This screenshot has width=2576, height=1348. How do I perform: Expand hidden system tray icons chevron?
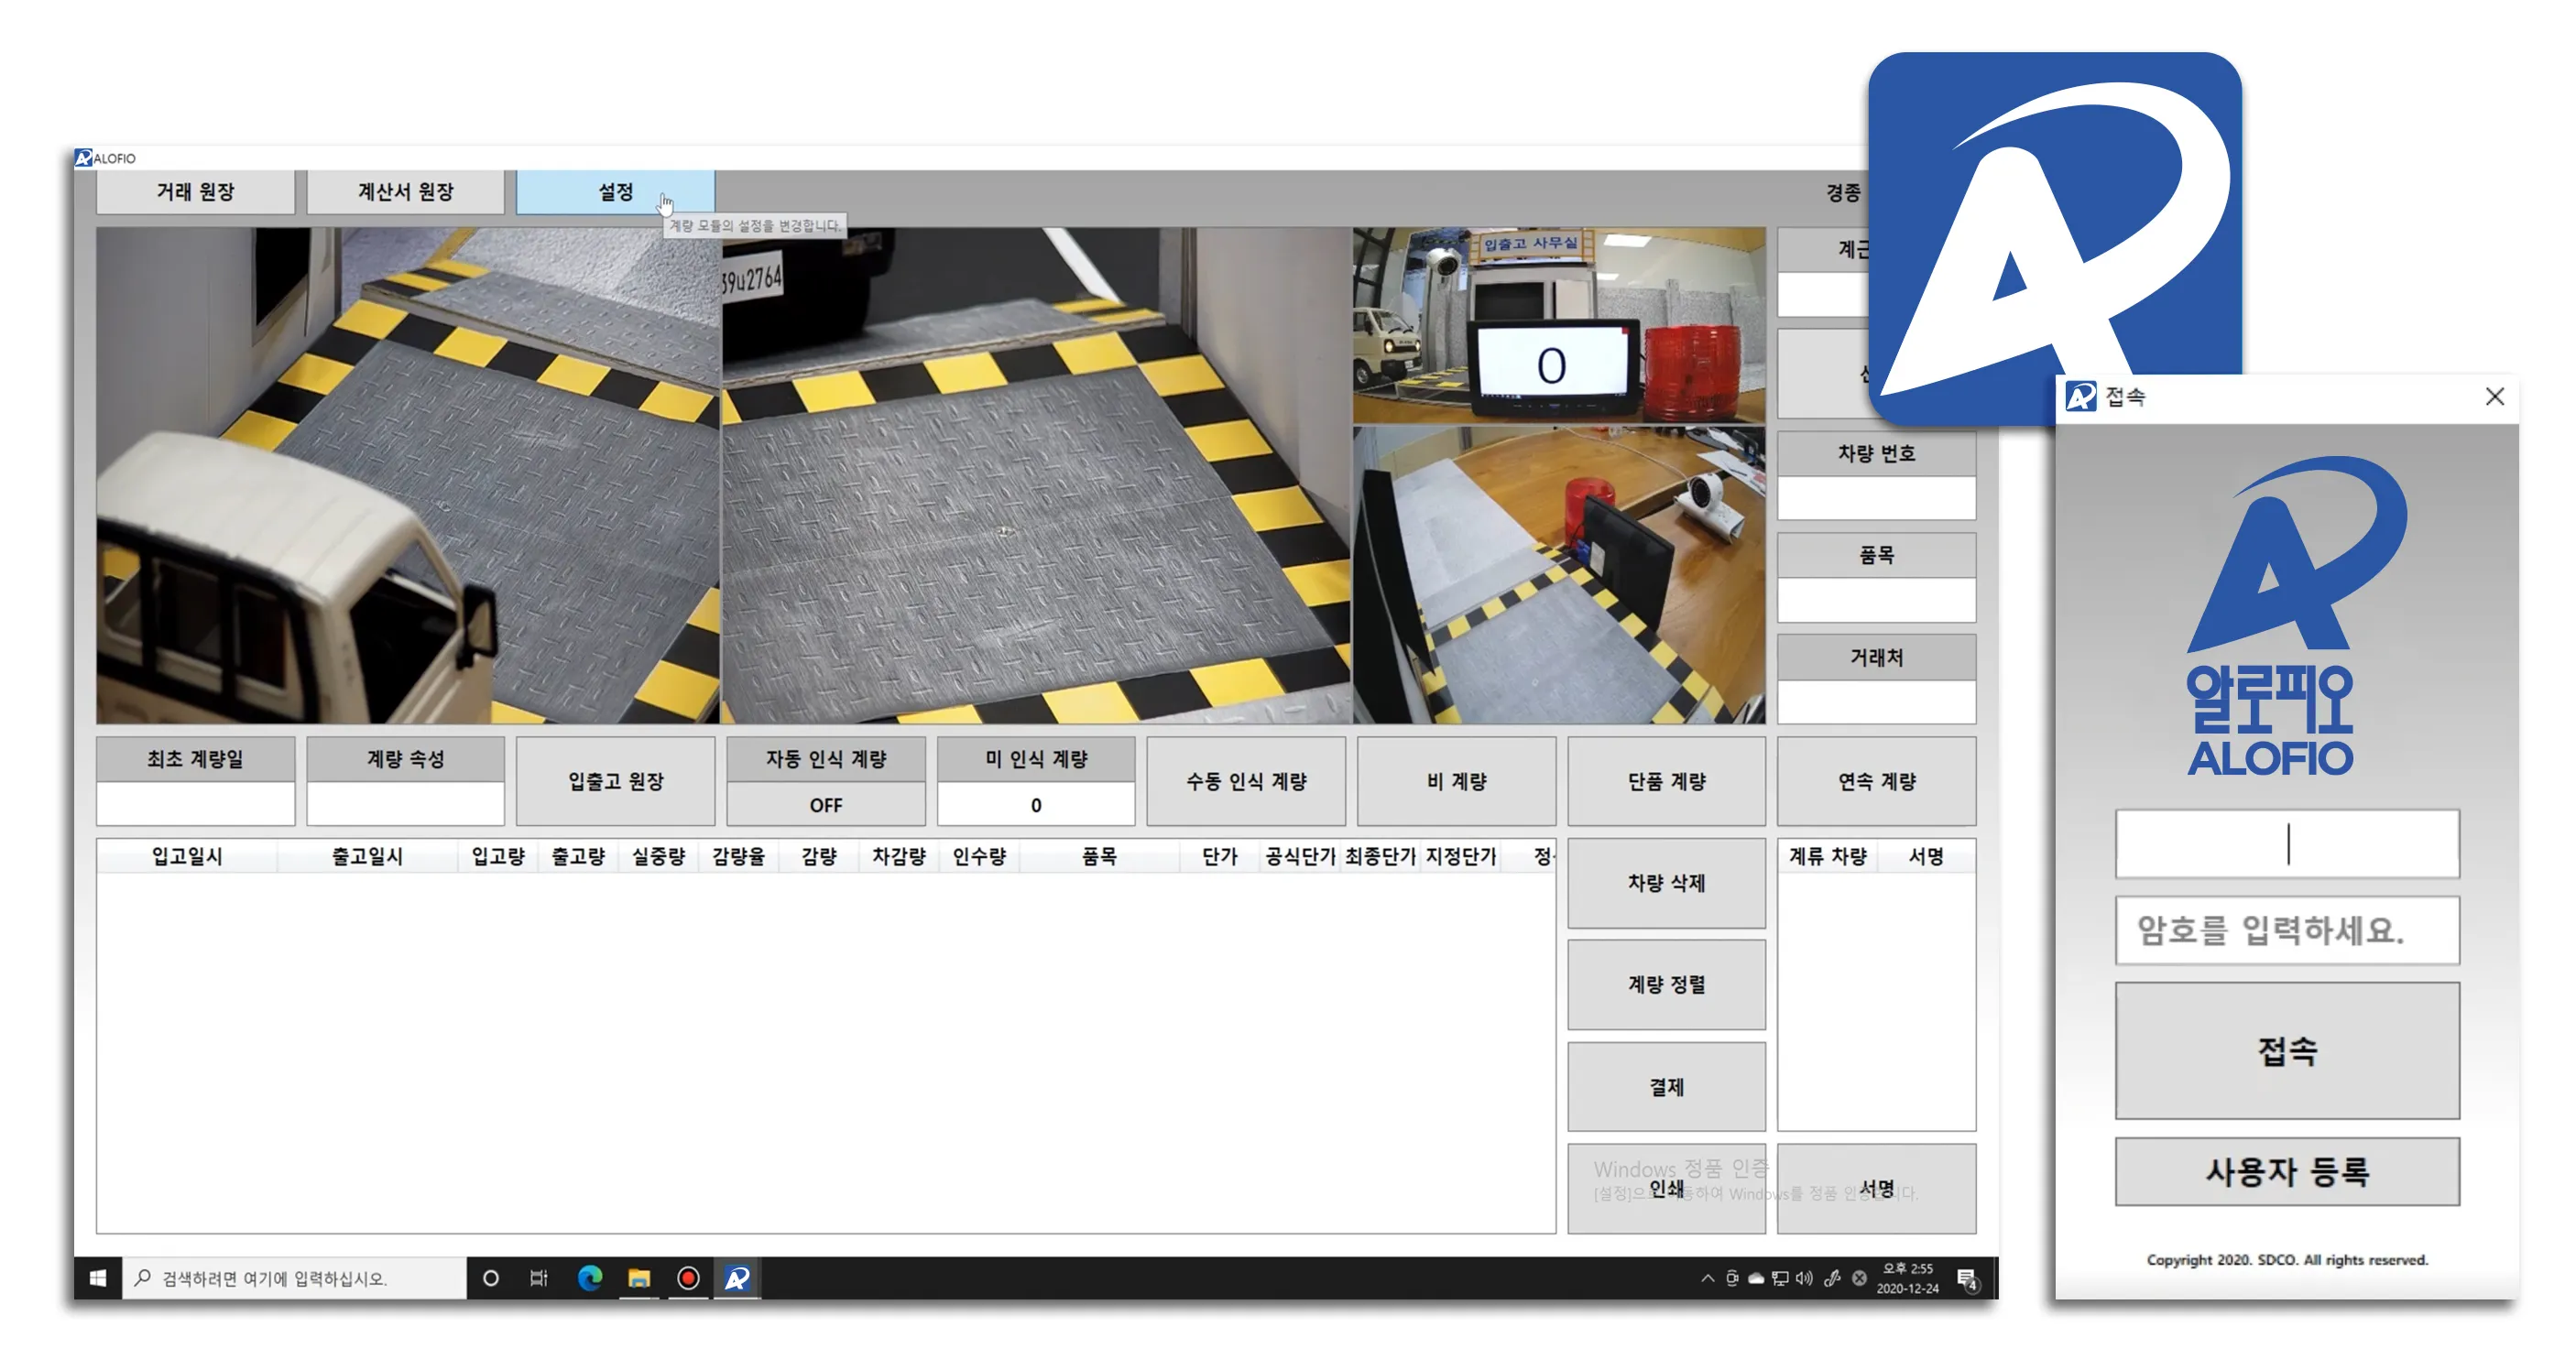tap(1707, 1278)
